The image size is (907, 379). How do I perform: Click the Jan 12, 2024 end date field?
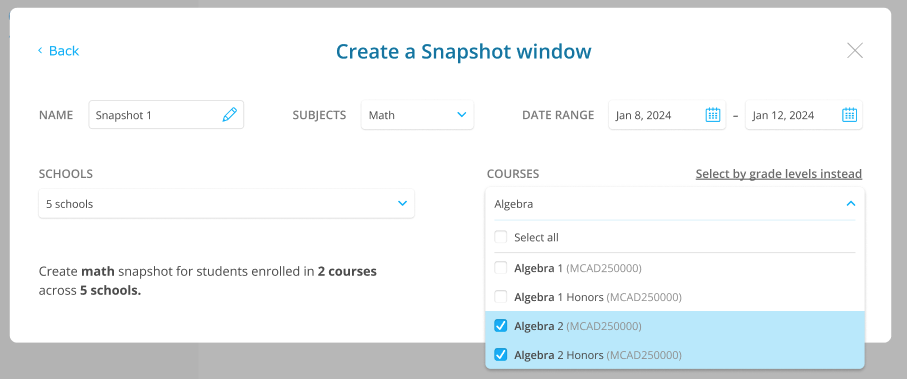tap(803, 115)
